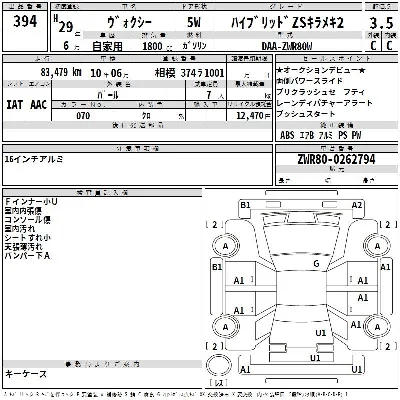The image size is (400, 400).
Task: Click the chassis number ZWR80-0262794
Action: (336, 159)
